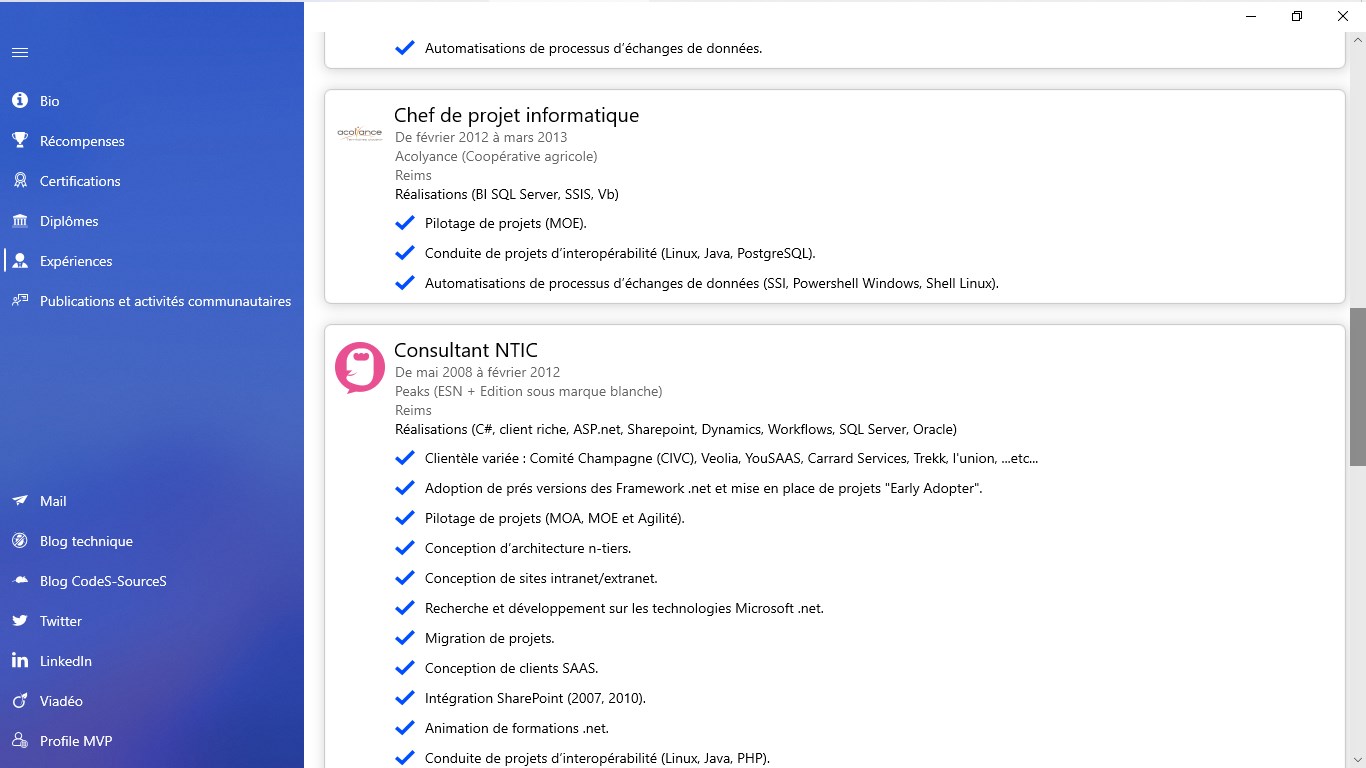1366x768 pixels.
Task: Toggle the hamburger navigation menu
Action: [20, 53]
